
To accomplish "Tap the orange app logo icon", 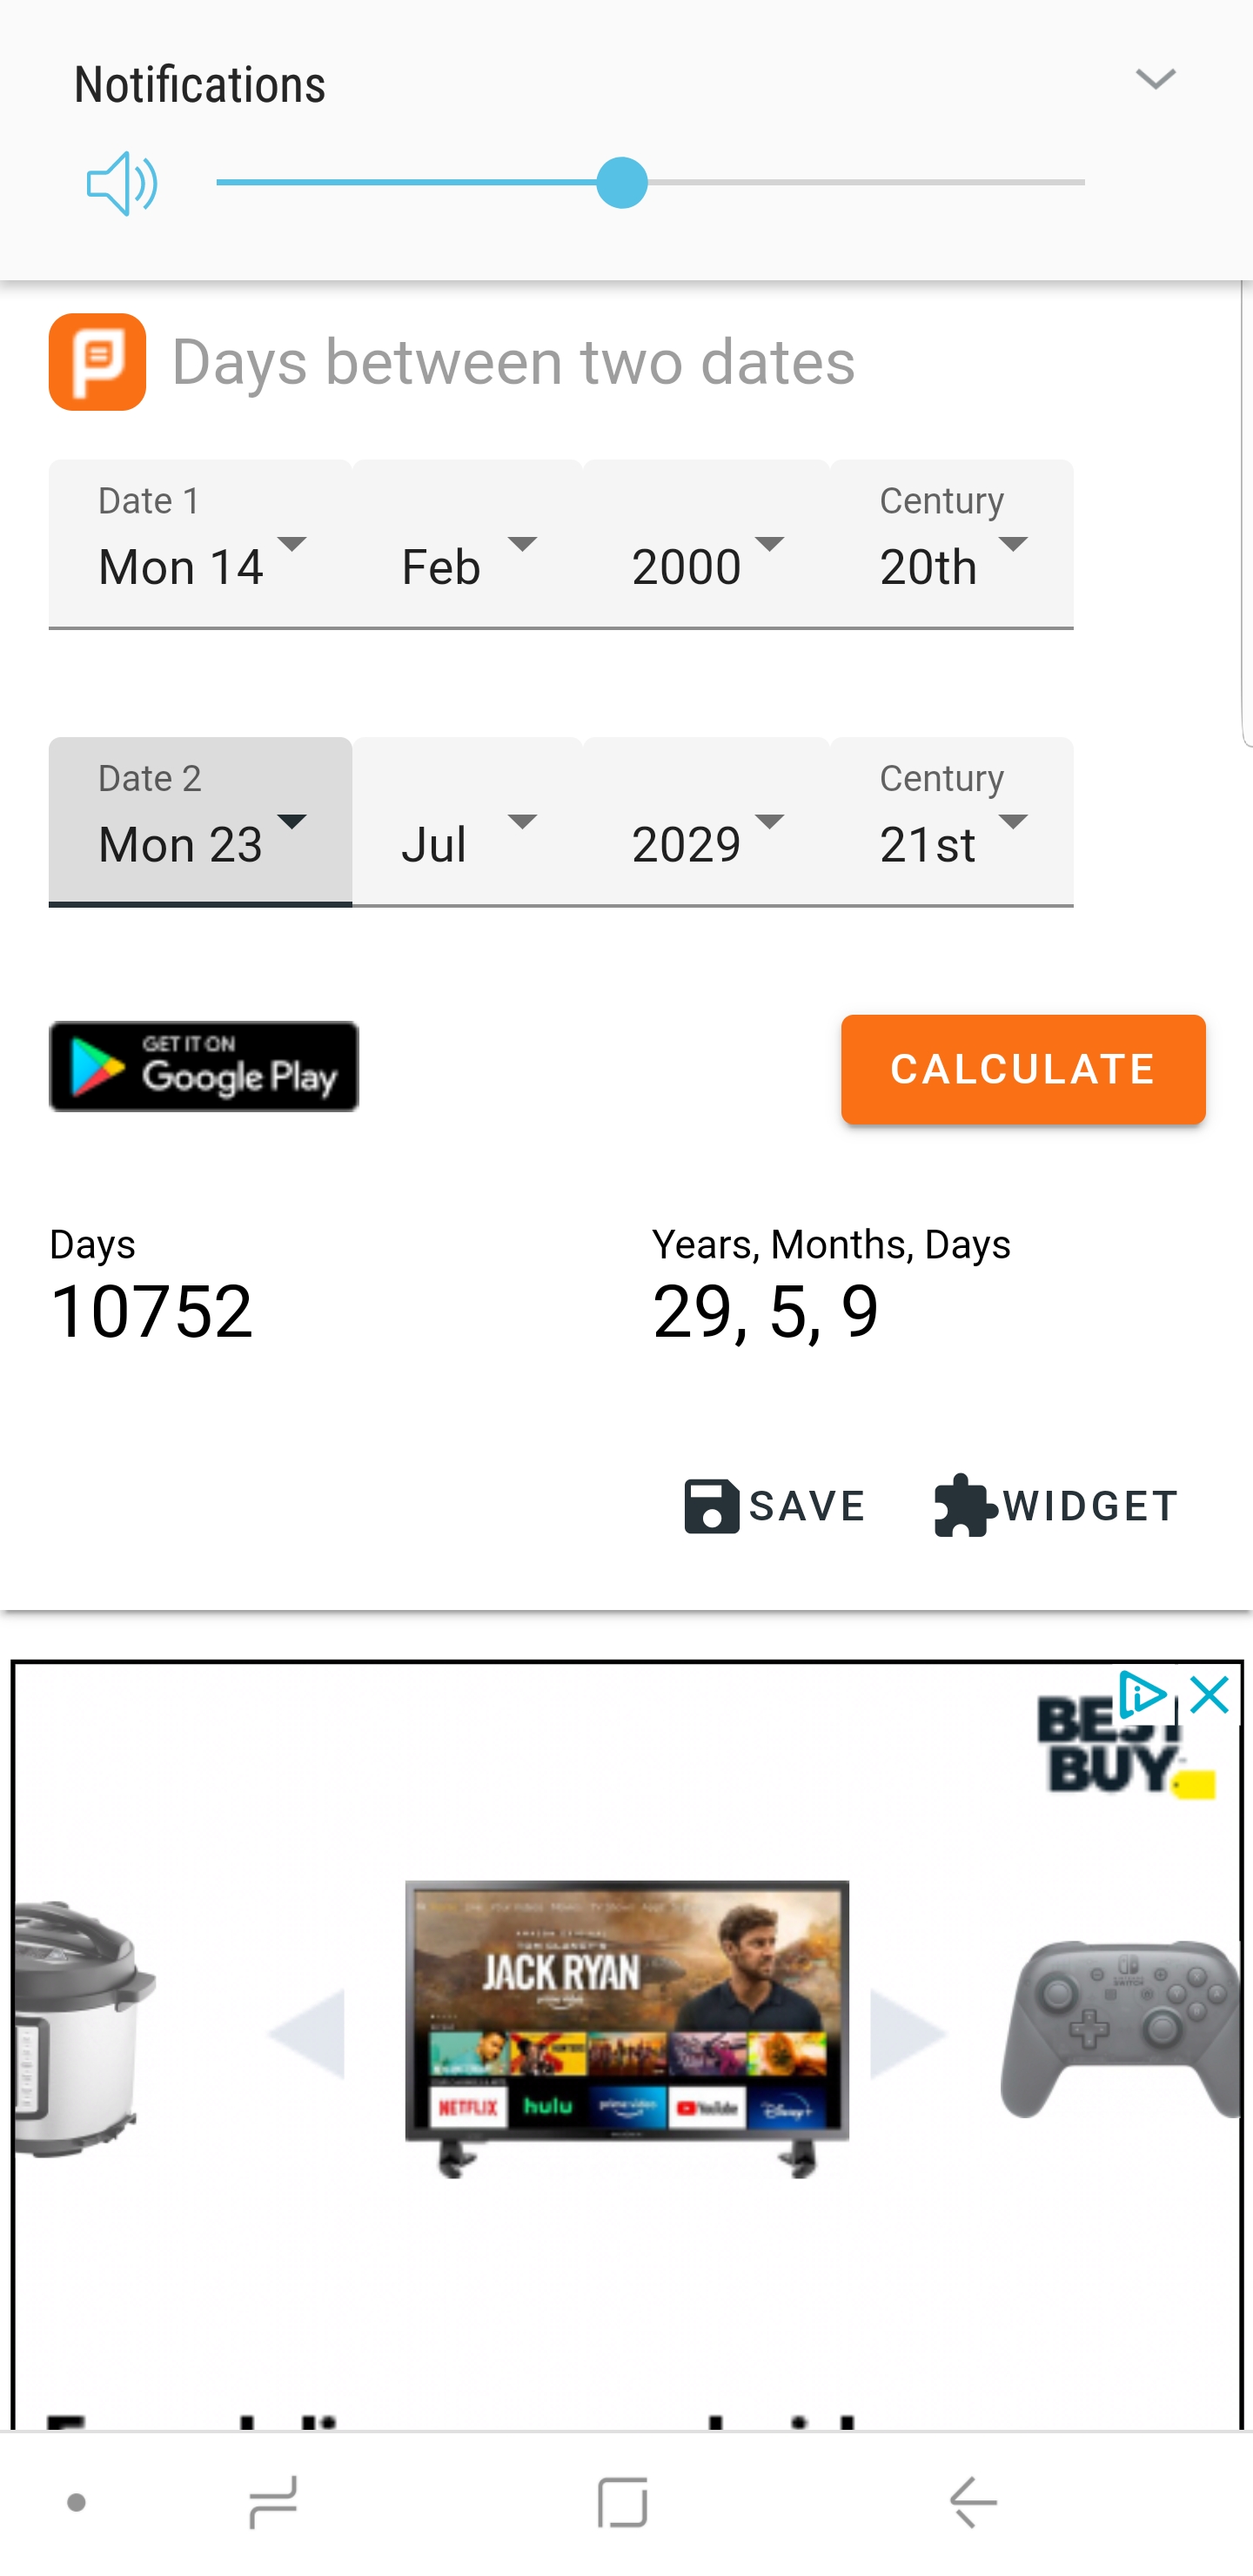I will tap(97, 361).
